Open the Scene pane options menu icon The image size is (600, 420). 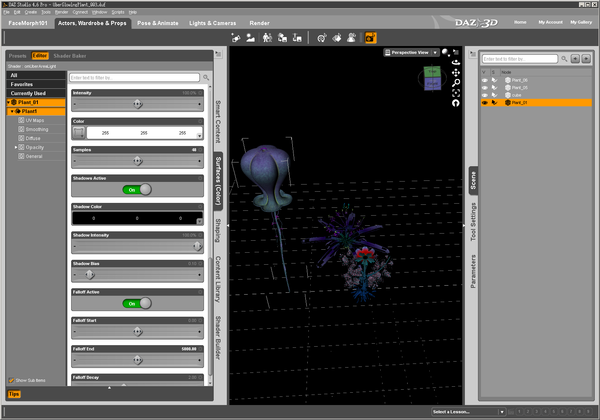pyautogui.click(x=473, y=54)
